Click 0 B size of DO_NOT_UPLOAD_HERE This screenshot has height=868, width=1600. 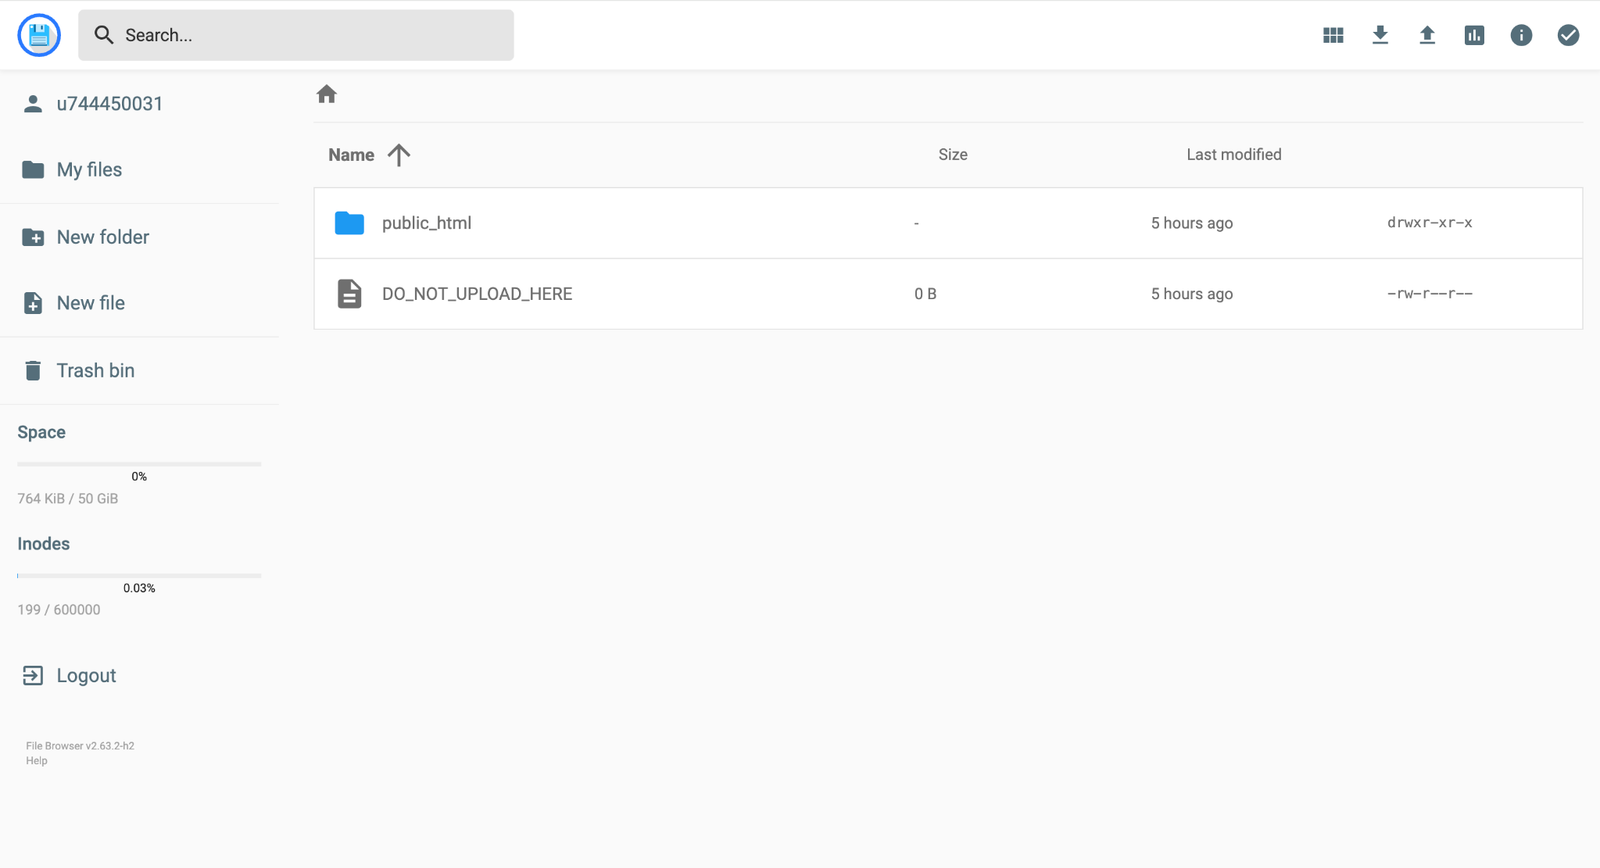pos(925,294)
